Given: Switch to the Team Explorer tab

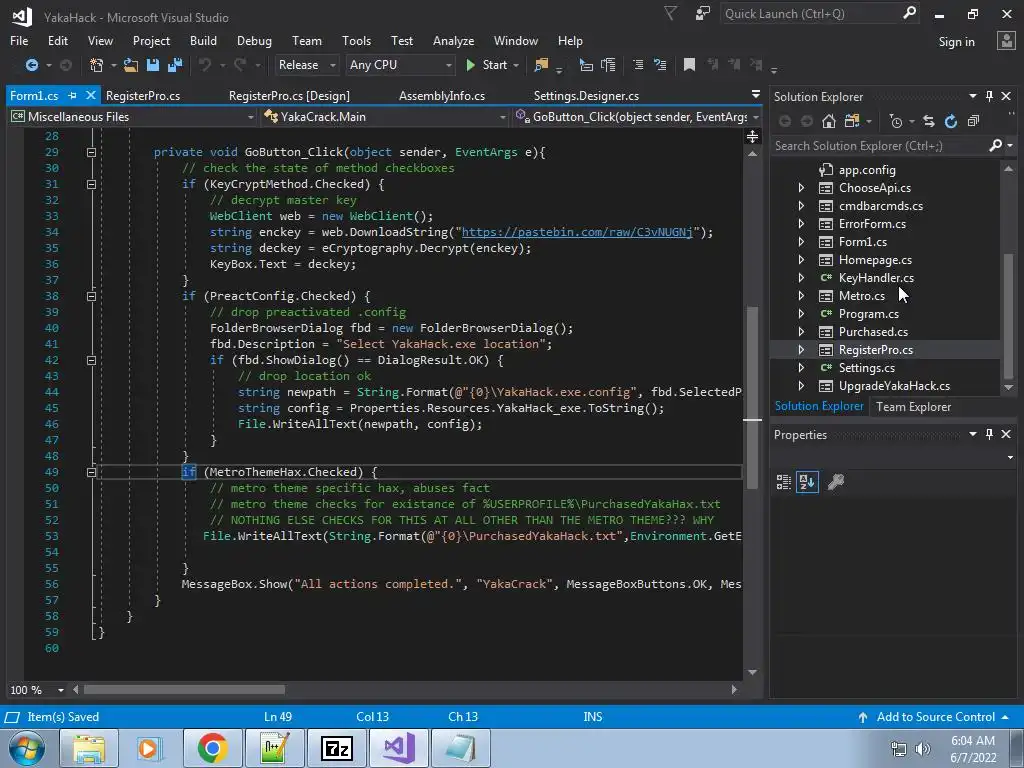Looking at the screenshot, I should point(913,406).
